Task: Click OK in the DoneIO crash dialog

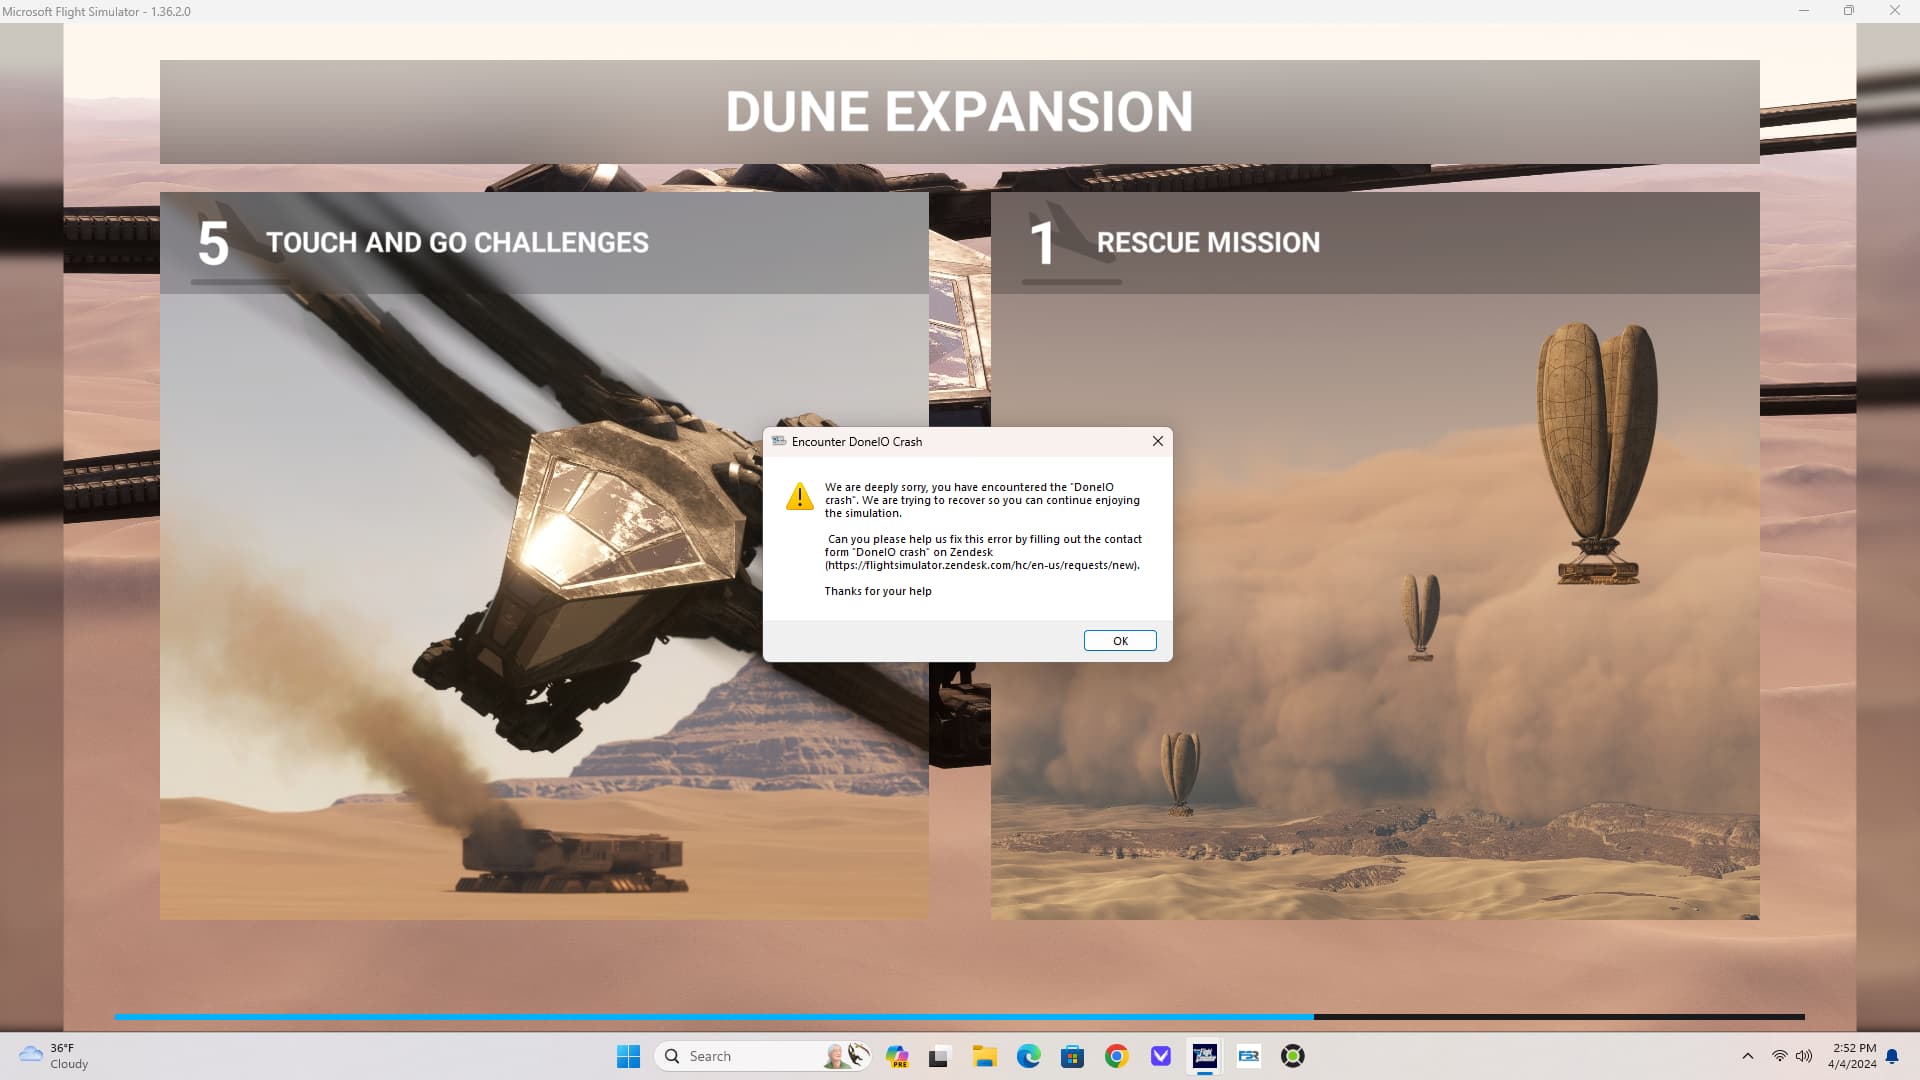Action: pyautogui.click(x=1120, y=641)
